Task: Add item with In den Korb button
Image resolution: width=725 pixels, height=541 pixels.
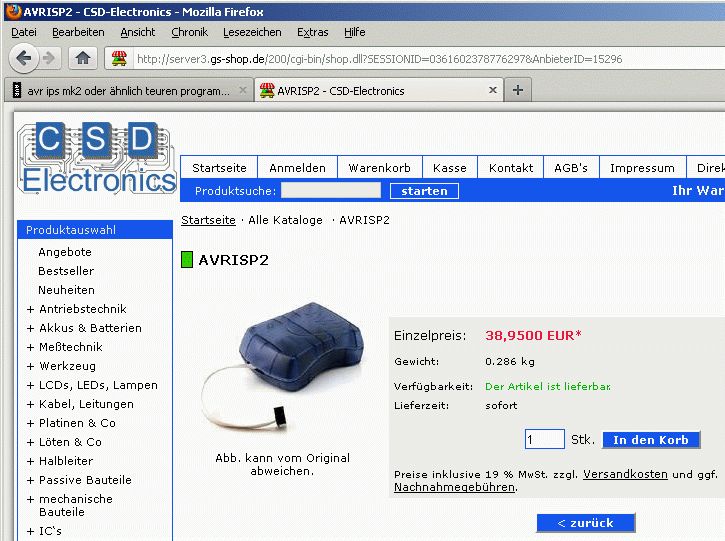Action: click(x=651, y=440)
